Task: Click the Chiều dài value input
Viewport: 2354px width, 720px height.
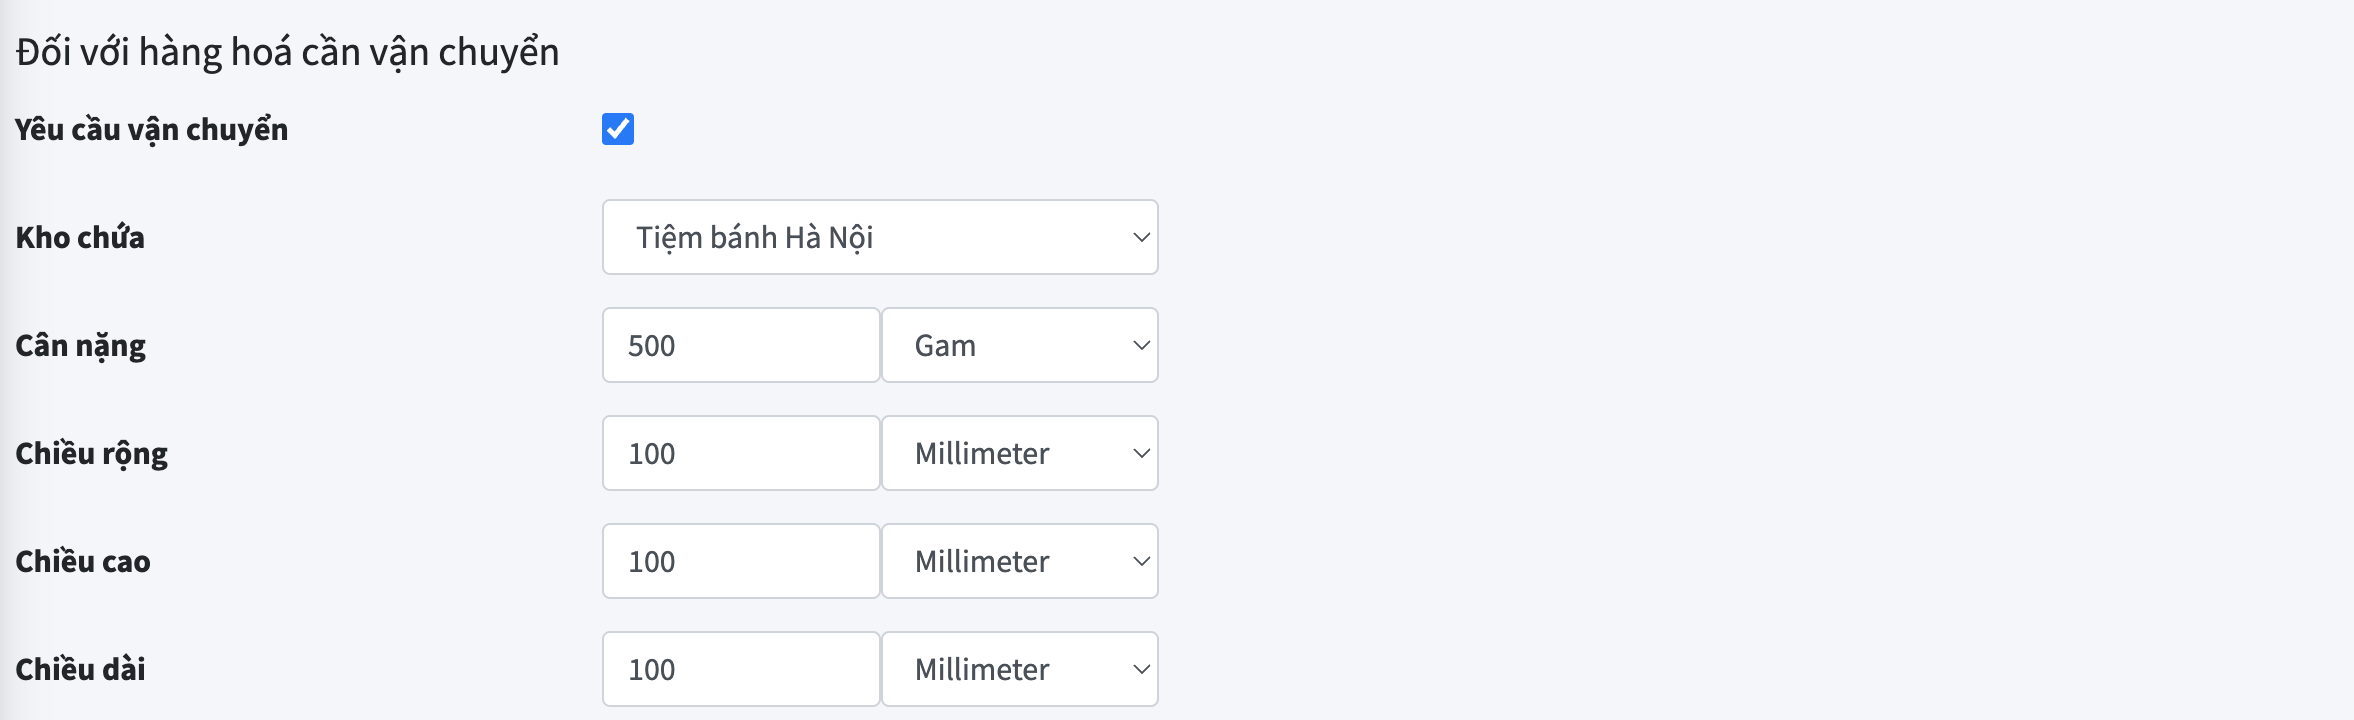Action: click(x=741, y=669)
